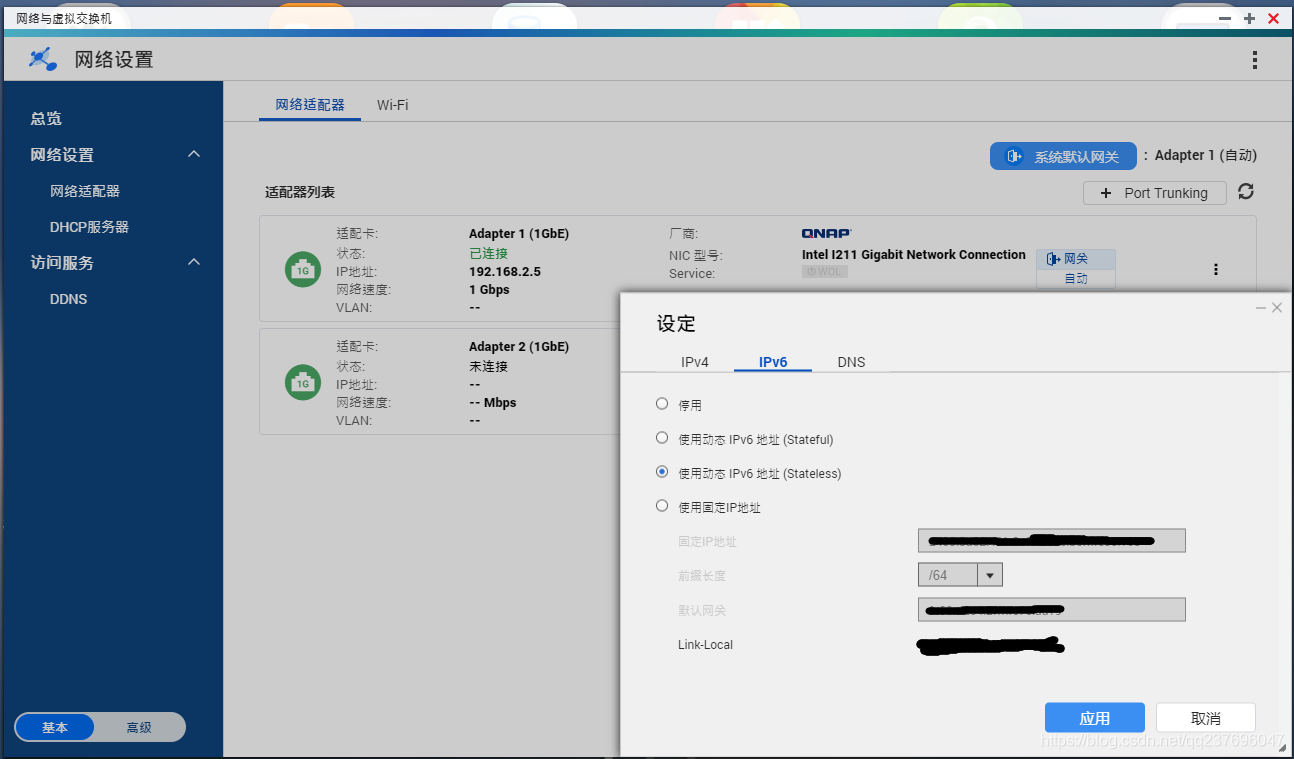Open DDNS sidebar item

tap(68, 299)
